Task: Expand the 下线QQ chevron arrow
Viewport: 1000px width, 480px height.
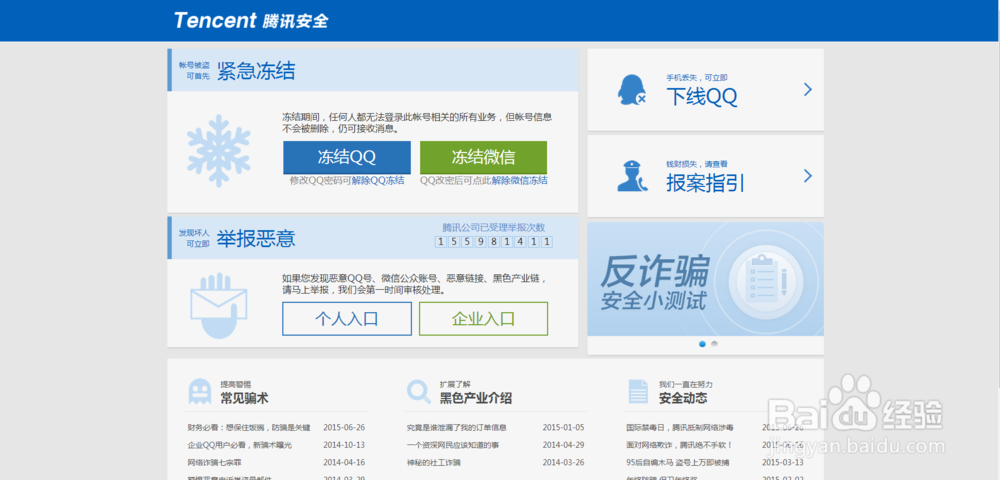Action: coord(808,90)
